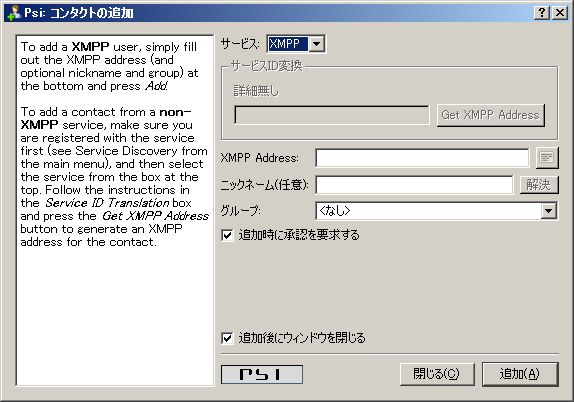The height and width of the screenshot is (402, 574).
Task: Click the instructions text pane
Action: pyautogui.click(x=115, y=211)
